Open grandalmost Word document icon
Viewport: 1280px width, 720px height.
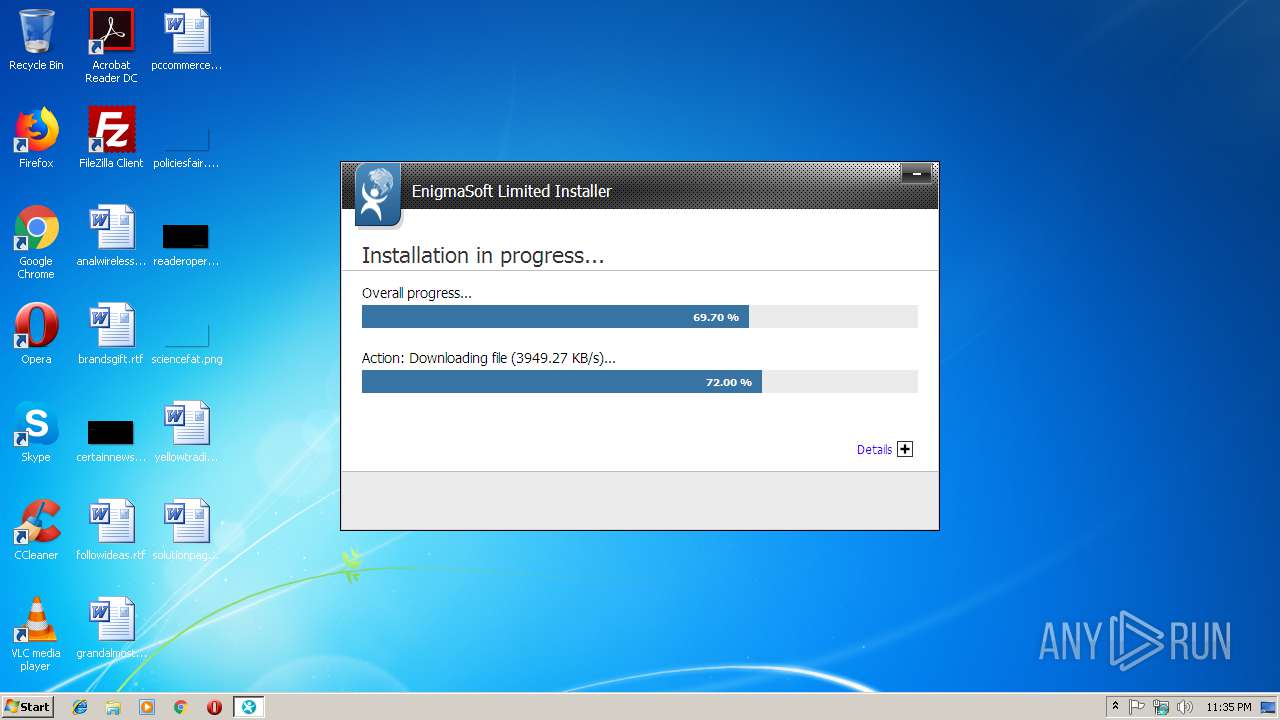pyautogui.click(x=111, y=628)
